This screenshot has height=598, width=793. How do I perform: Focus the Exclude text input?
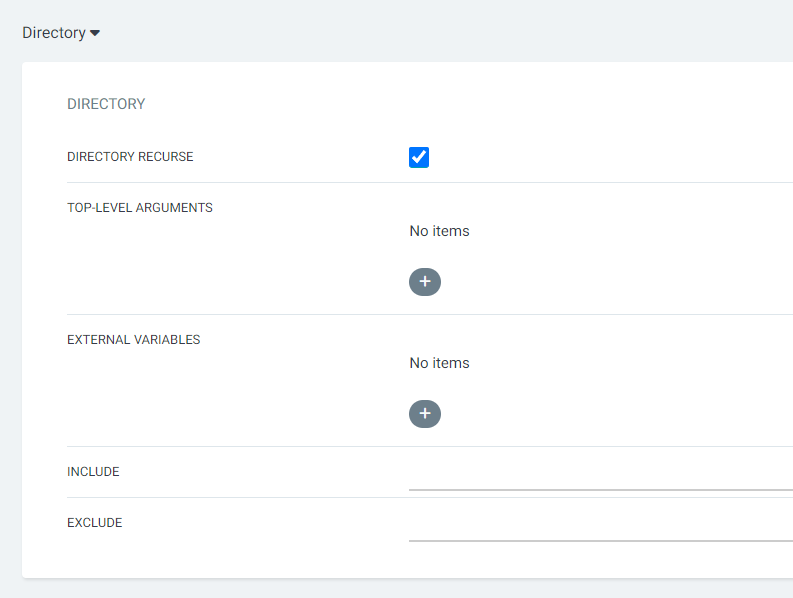point(600,525)
